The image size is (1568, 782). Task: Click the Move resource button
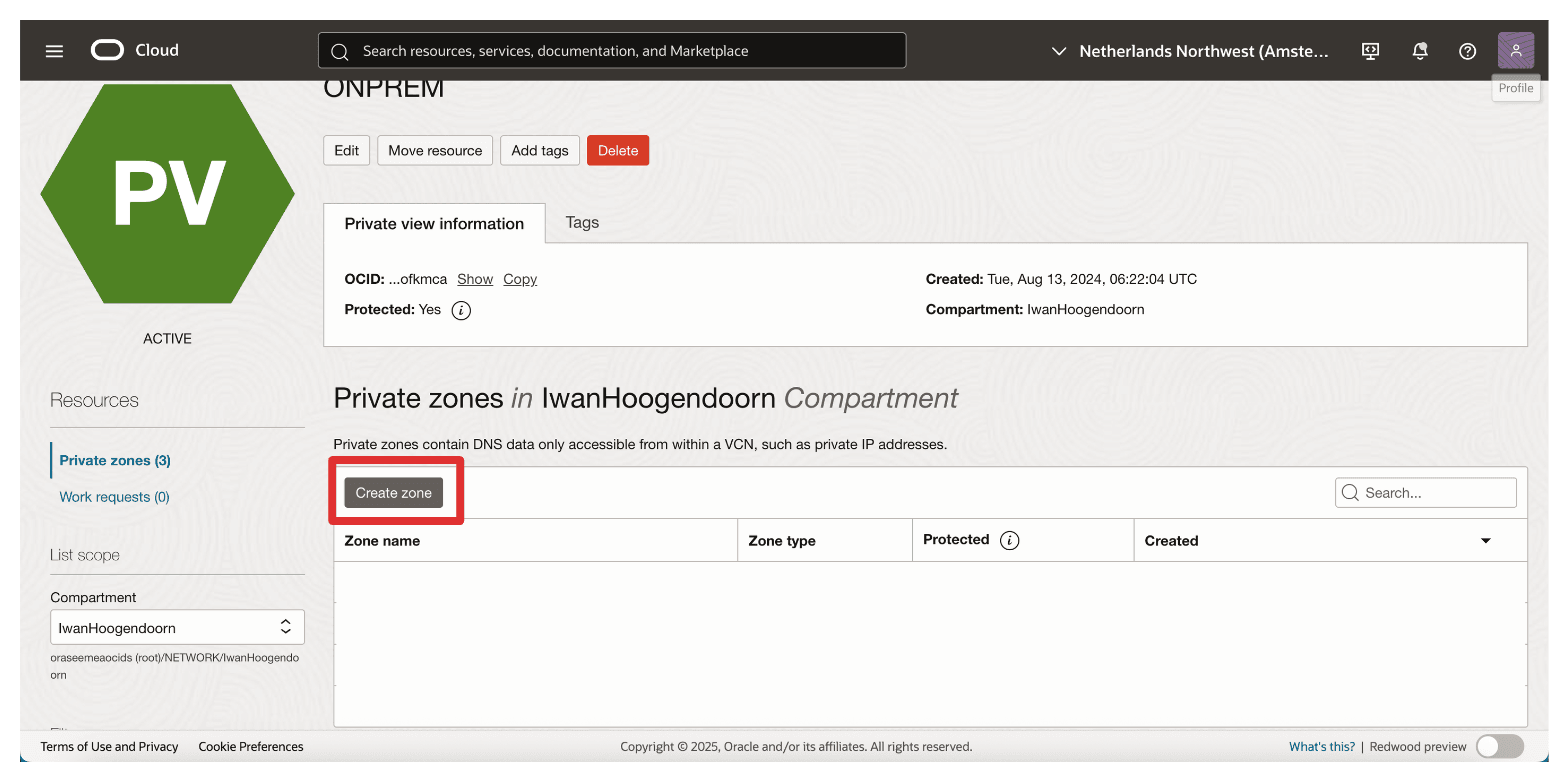[435, 150]
